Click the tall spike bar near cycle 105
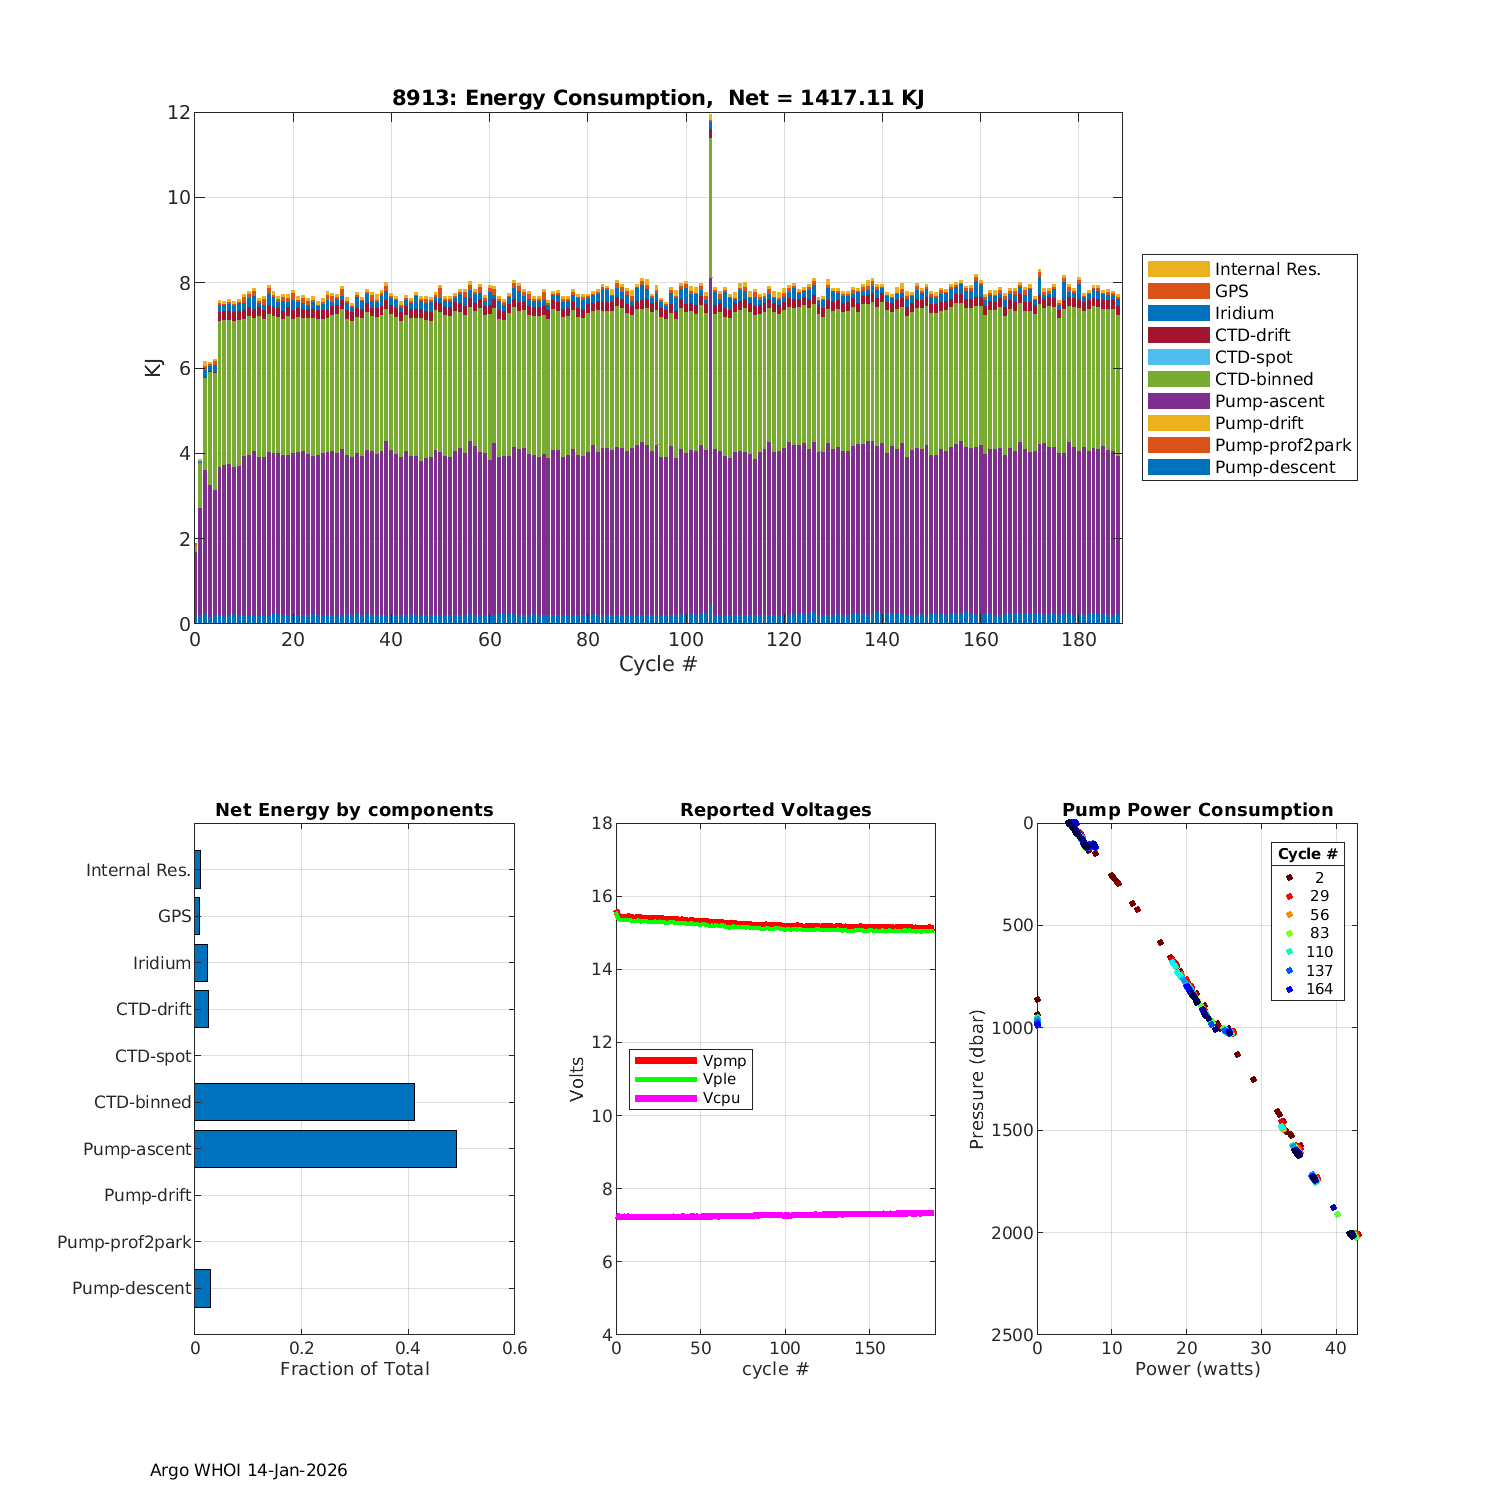The image size is (1500, 1500). 710,300
